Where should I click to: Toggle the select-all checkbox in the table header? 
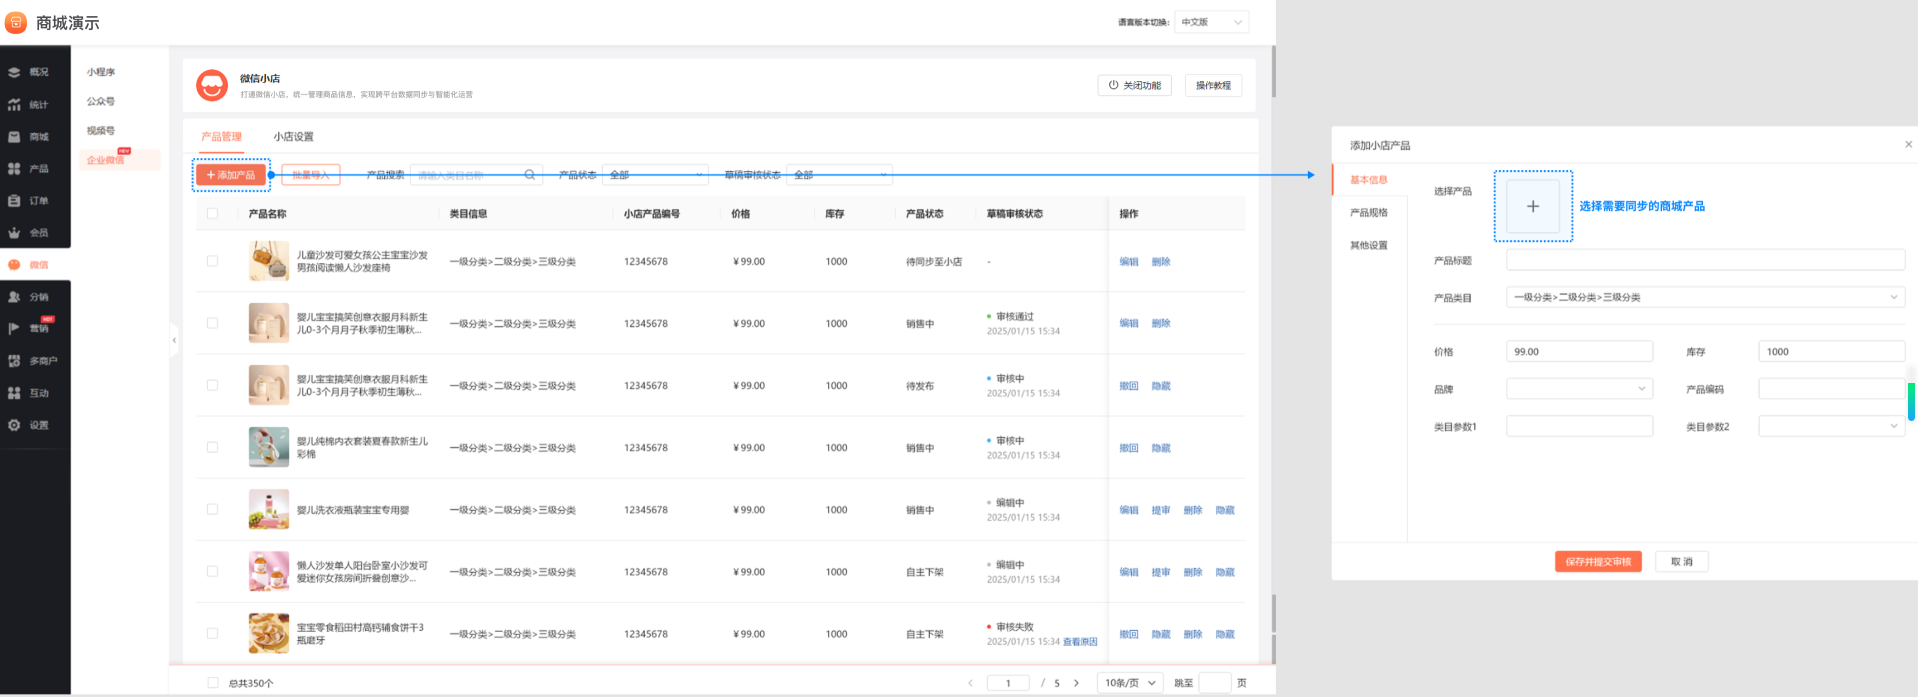pyautogui.click(x=212, y=213)
